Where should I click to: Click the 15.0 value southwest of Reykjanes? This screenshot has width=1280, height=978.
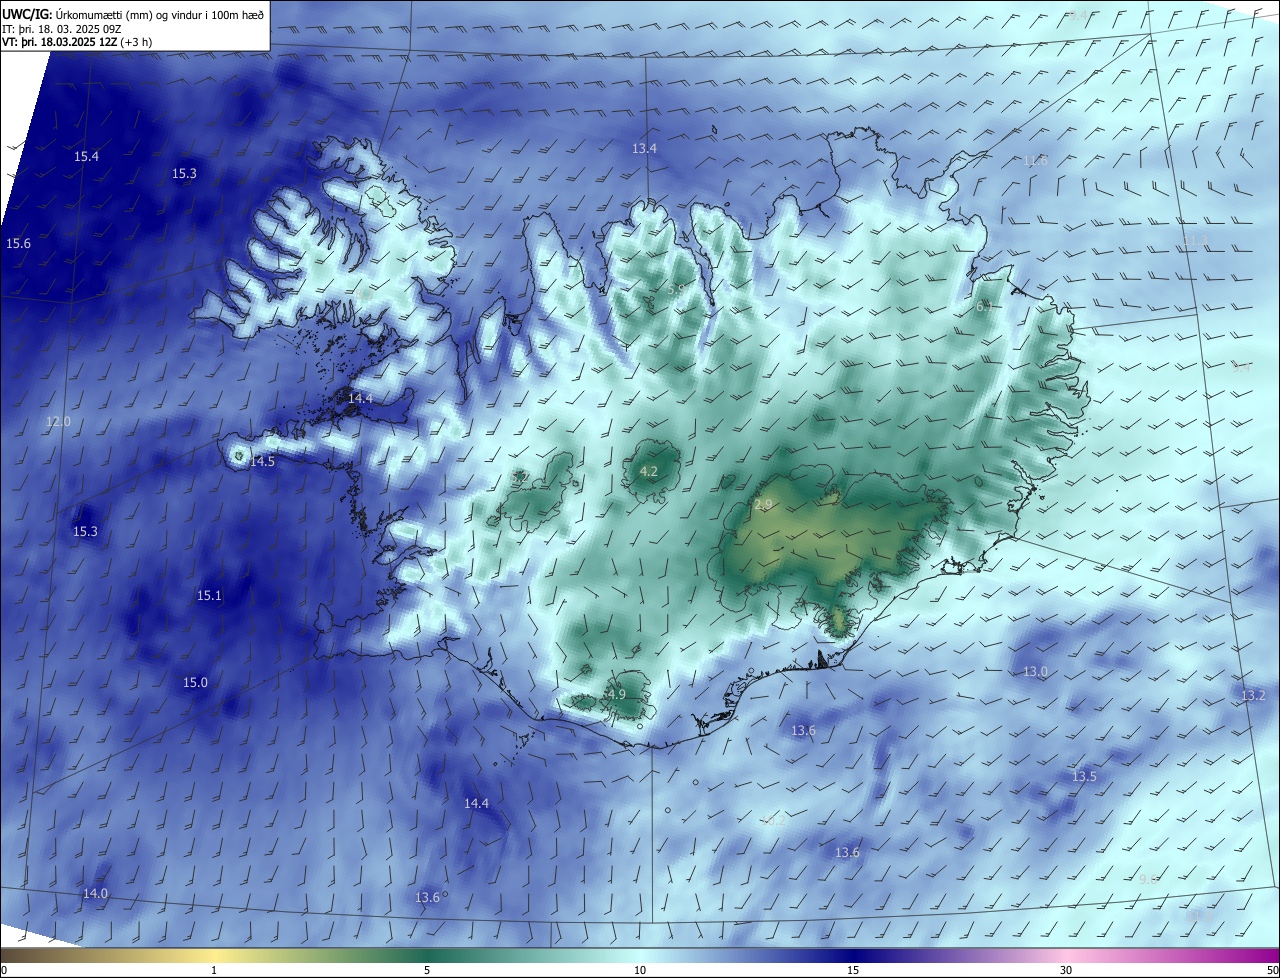click(x=195, y=683)
